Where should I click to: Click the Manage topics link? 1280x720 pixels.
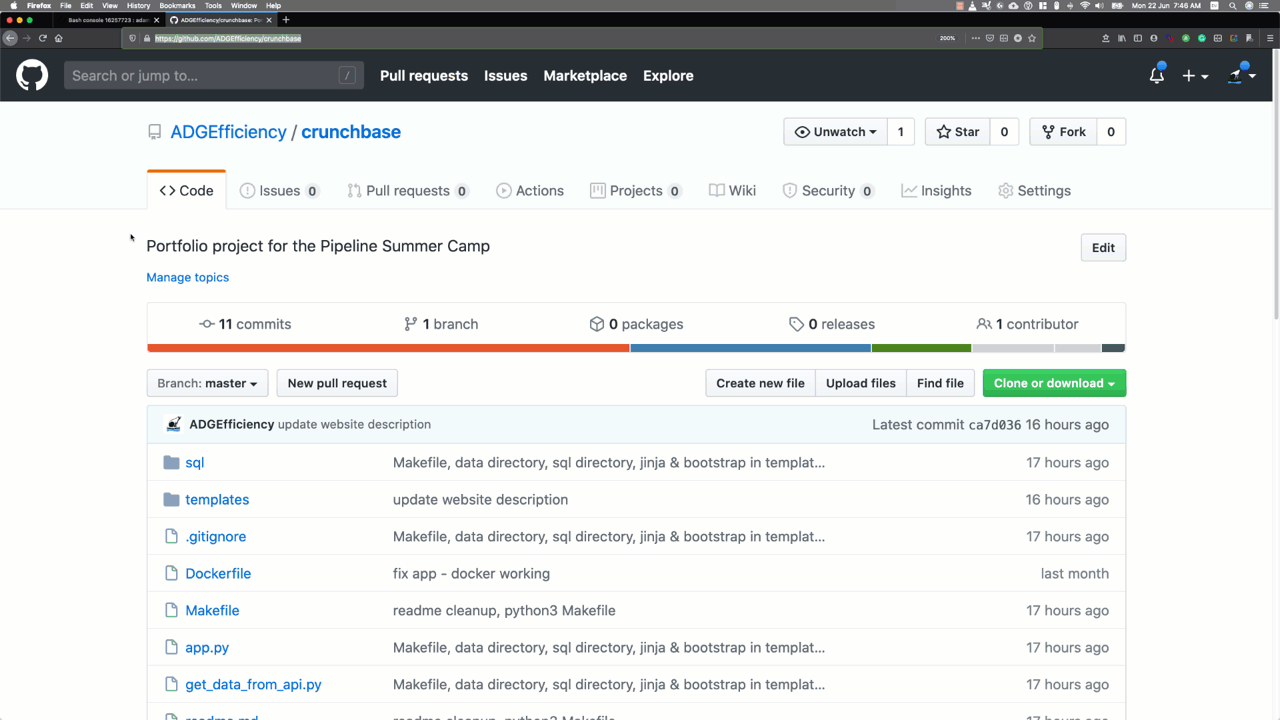188,277
